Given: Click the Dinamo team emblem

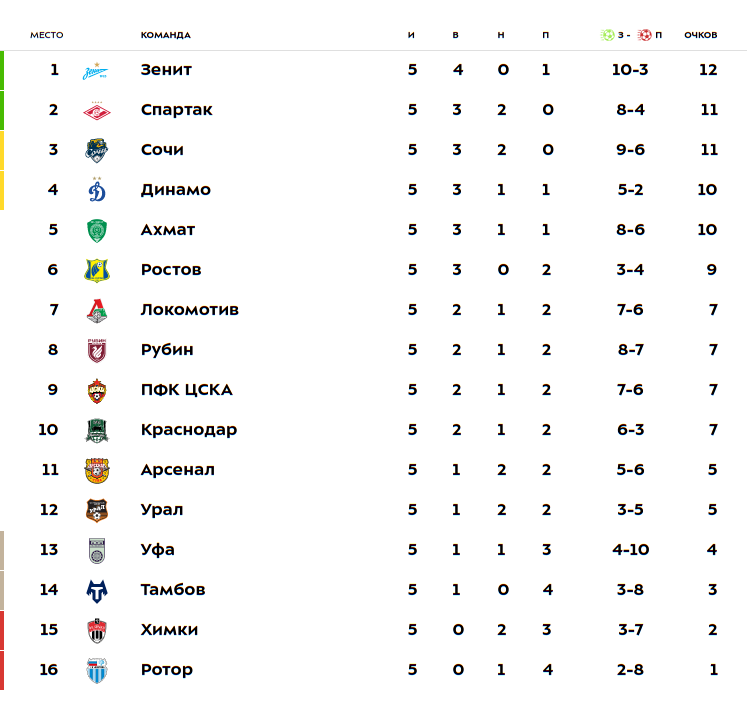Looking at the screenshot, I should click(96, 191).
